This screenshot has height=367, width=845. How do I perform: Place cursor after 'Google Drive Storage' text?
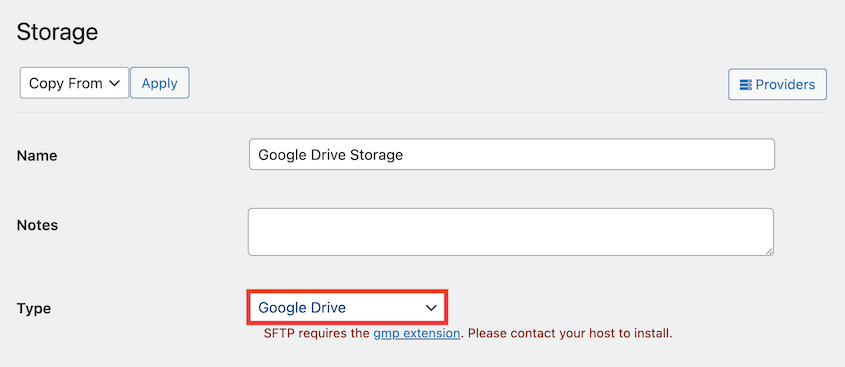coord(405,155)
